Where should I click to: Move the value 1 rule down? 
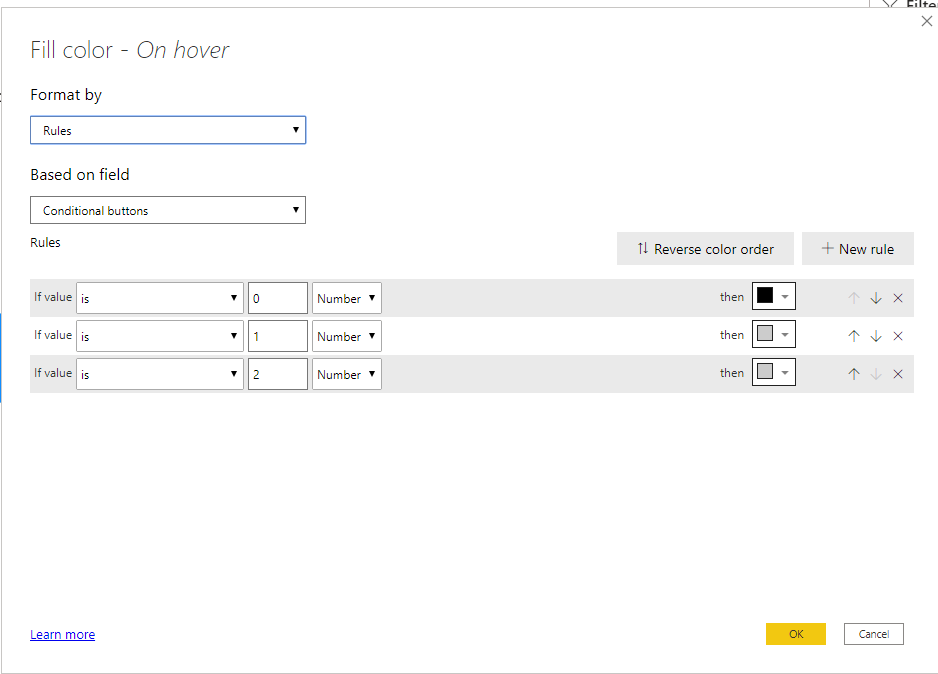[x=876, y=336]
